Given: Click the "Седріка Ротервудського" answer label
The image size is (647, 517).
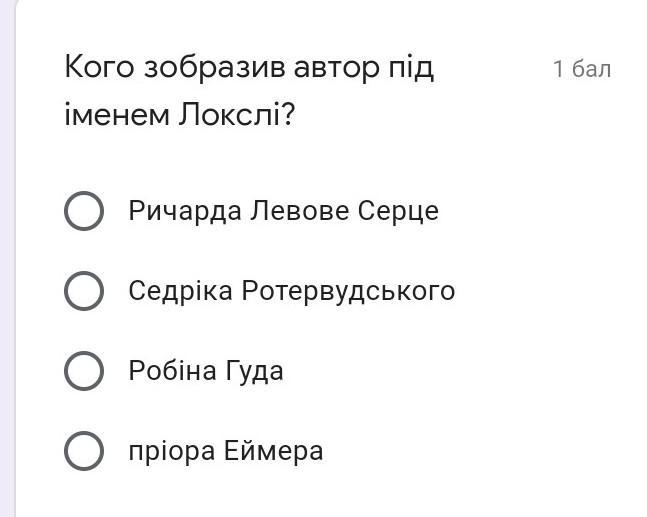Looking at the screenshot, I should click(x=291, y=291).
